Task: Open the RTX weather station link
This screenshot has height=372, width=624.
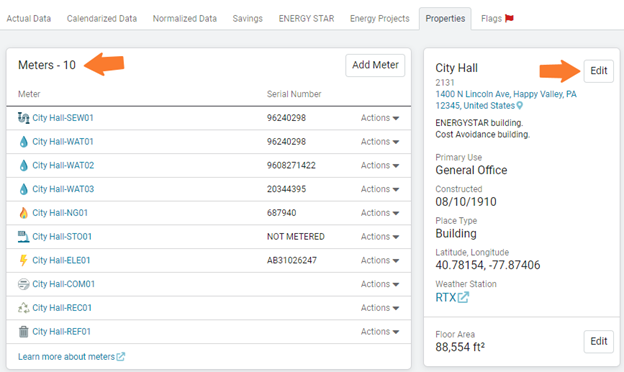Action: tap(452, 297)
